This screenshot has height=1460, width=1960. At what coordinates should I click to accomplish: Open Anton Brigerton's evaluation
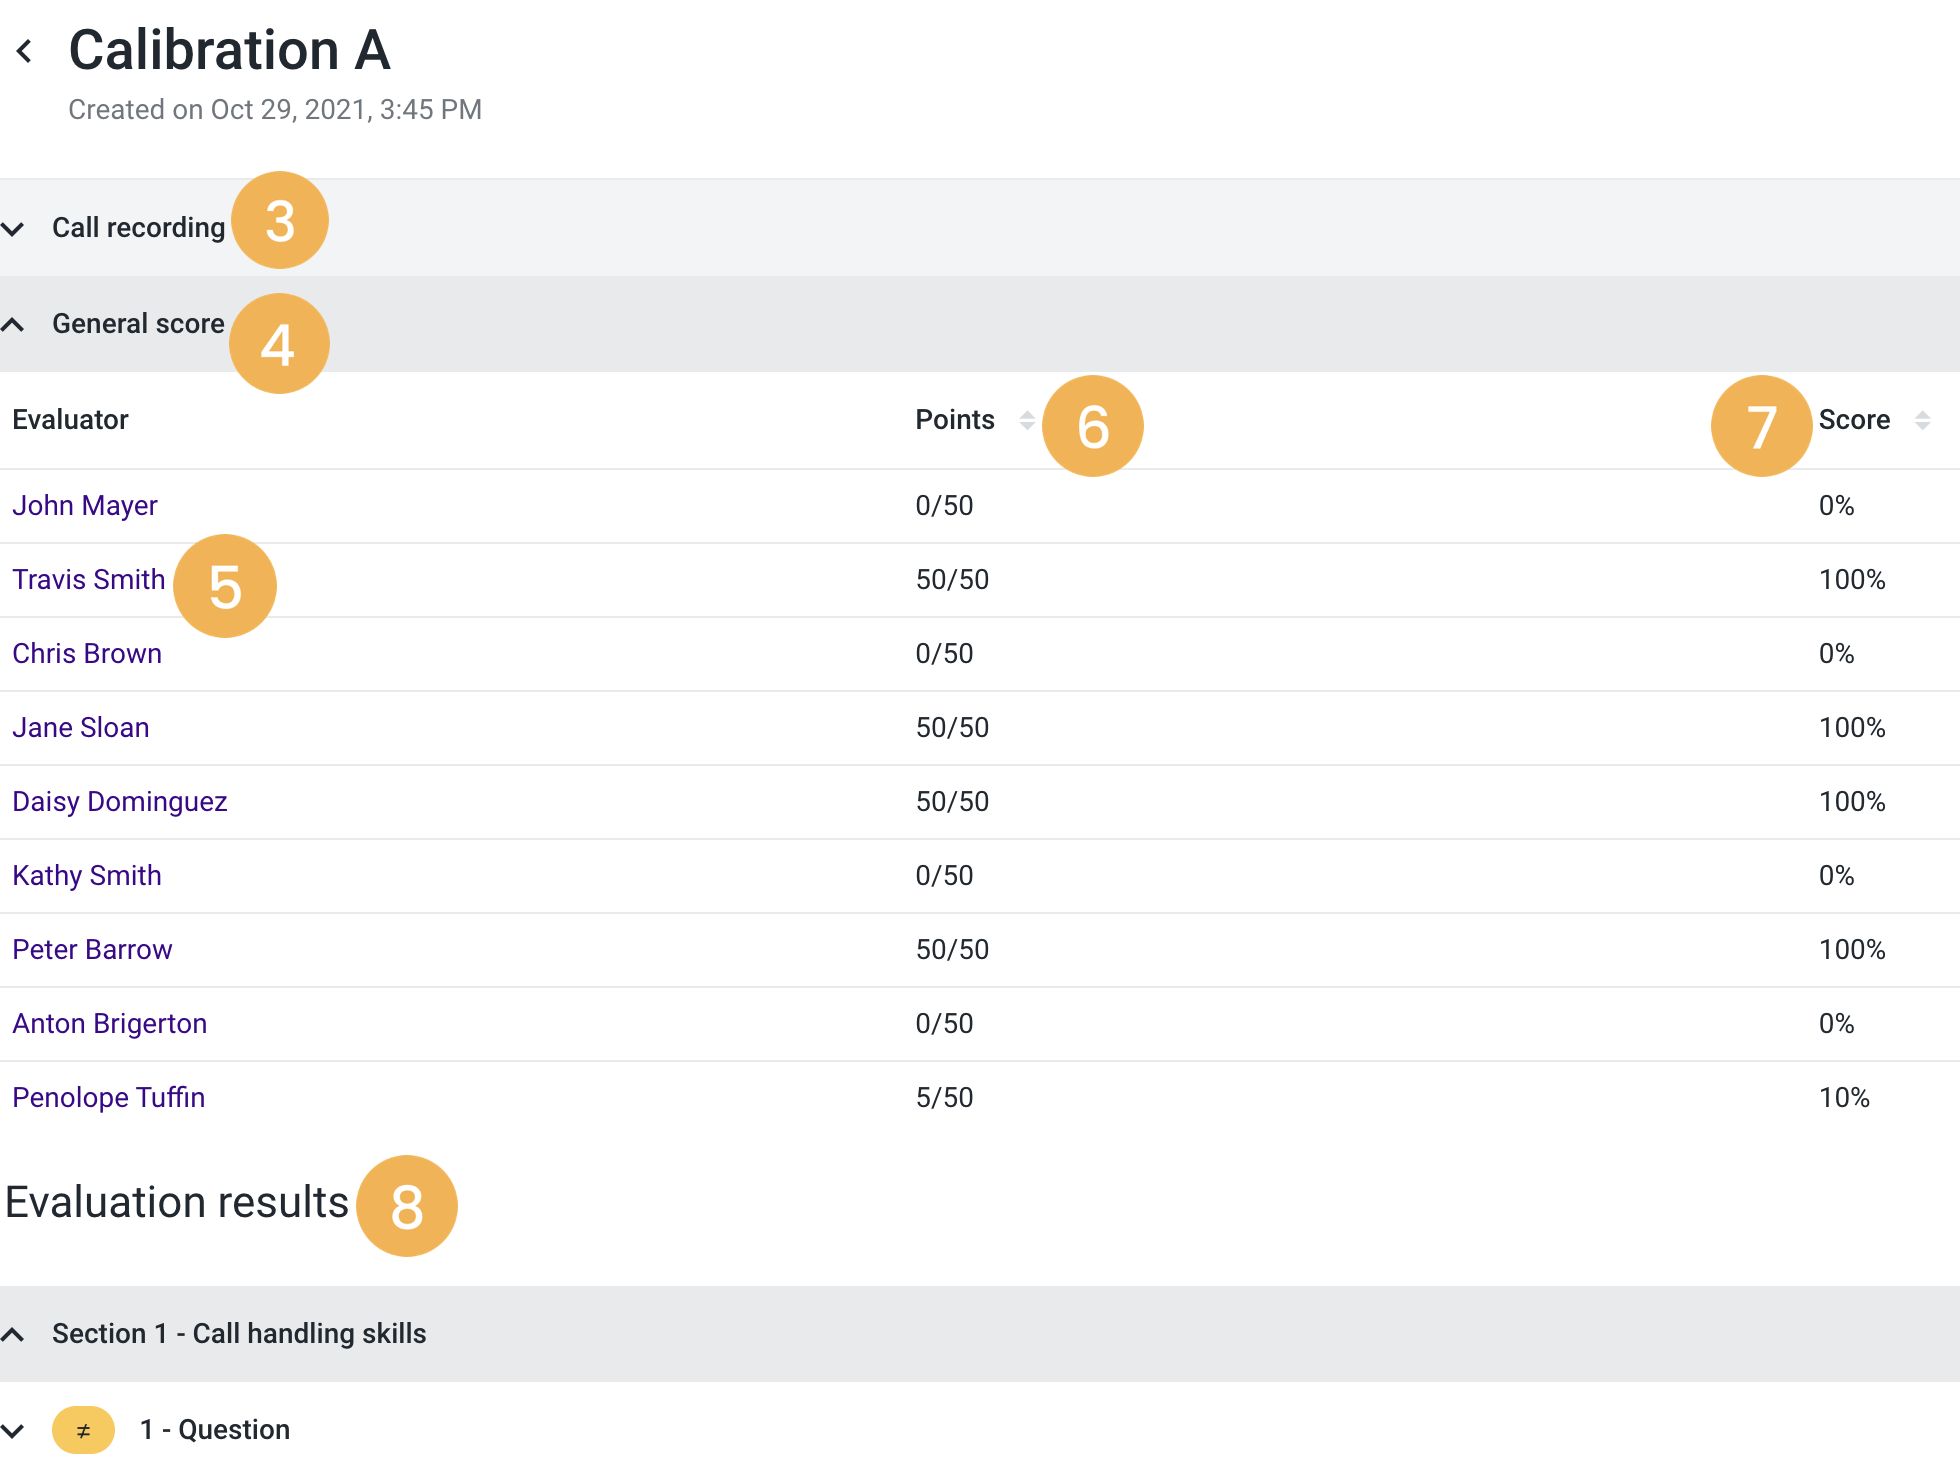[110, 1024]
